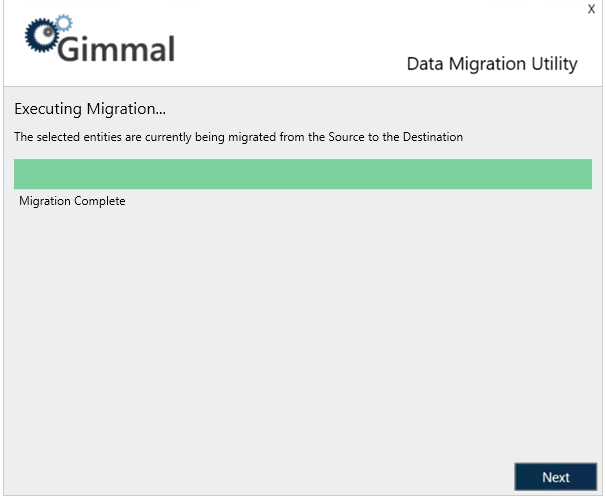Screen dimensions: 606x500
Task: Click the word Utility in the window title
Action: (553, 64)
